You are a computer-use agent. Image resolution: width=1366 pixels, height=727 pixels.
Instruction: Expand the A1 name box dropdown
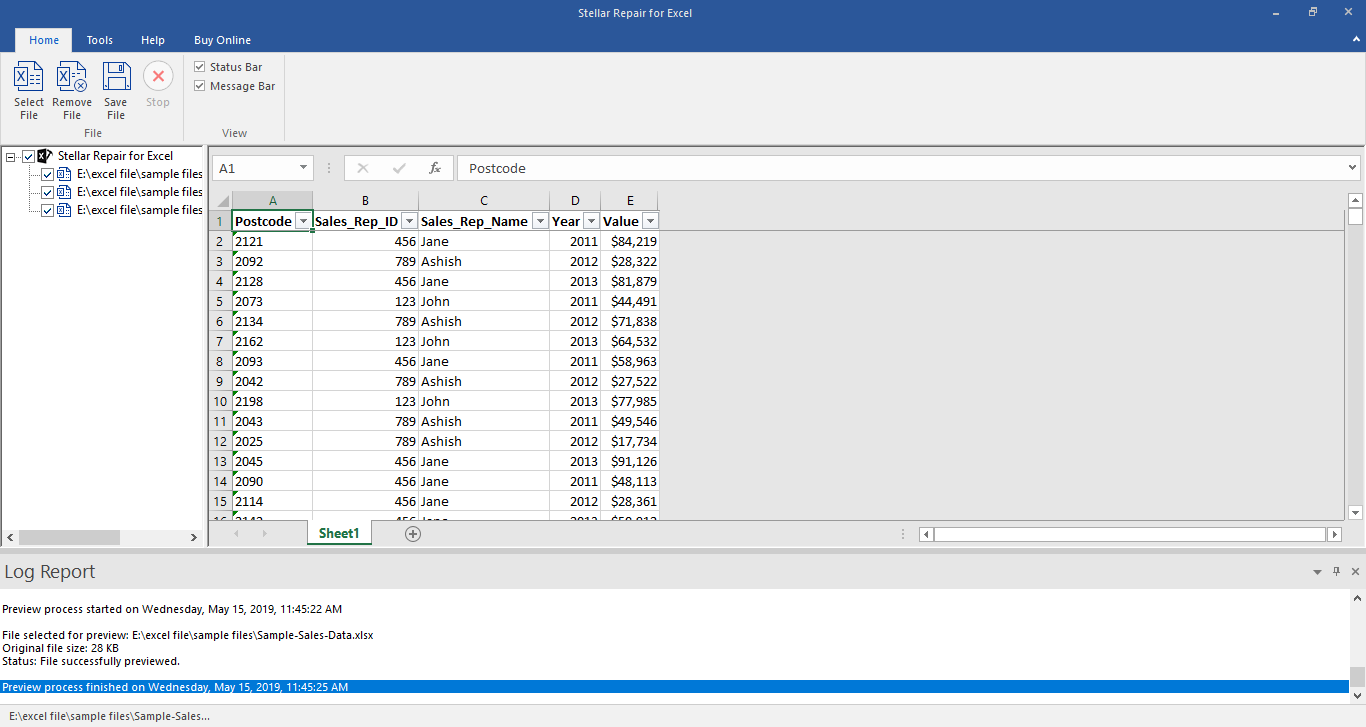[x=304, y=168]
